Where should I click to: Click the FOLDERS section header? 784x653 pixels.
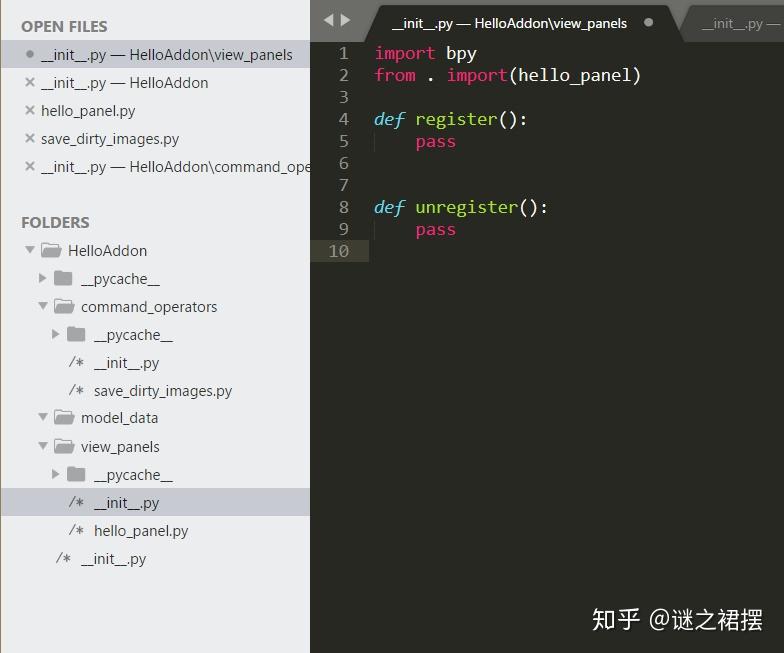55,222
